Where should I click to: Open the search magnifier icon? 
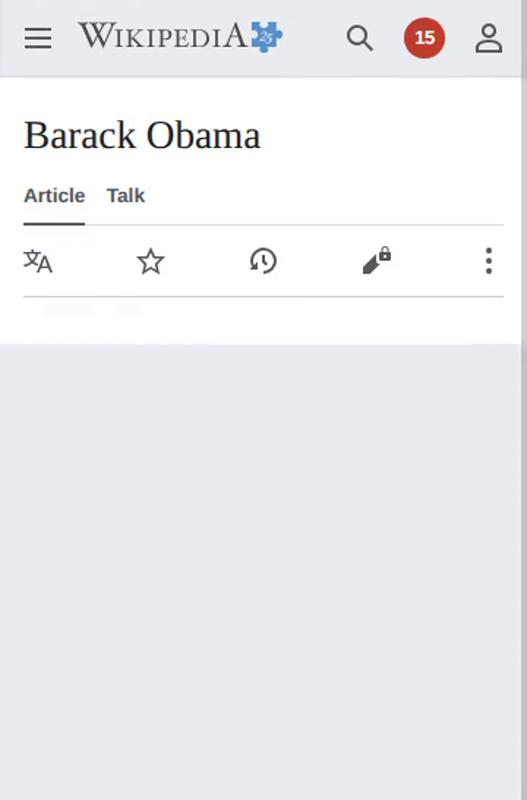coord(360,38)
